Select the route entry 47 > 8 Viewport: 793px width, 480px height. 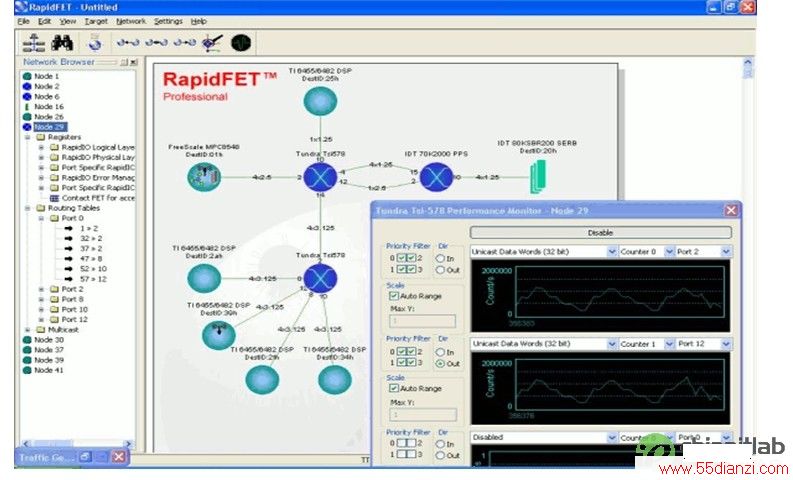click(91, 258)
